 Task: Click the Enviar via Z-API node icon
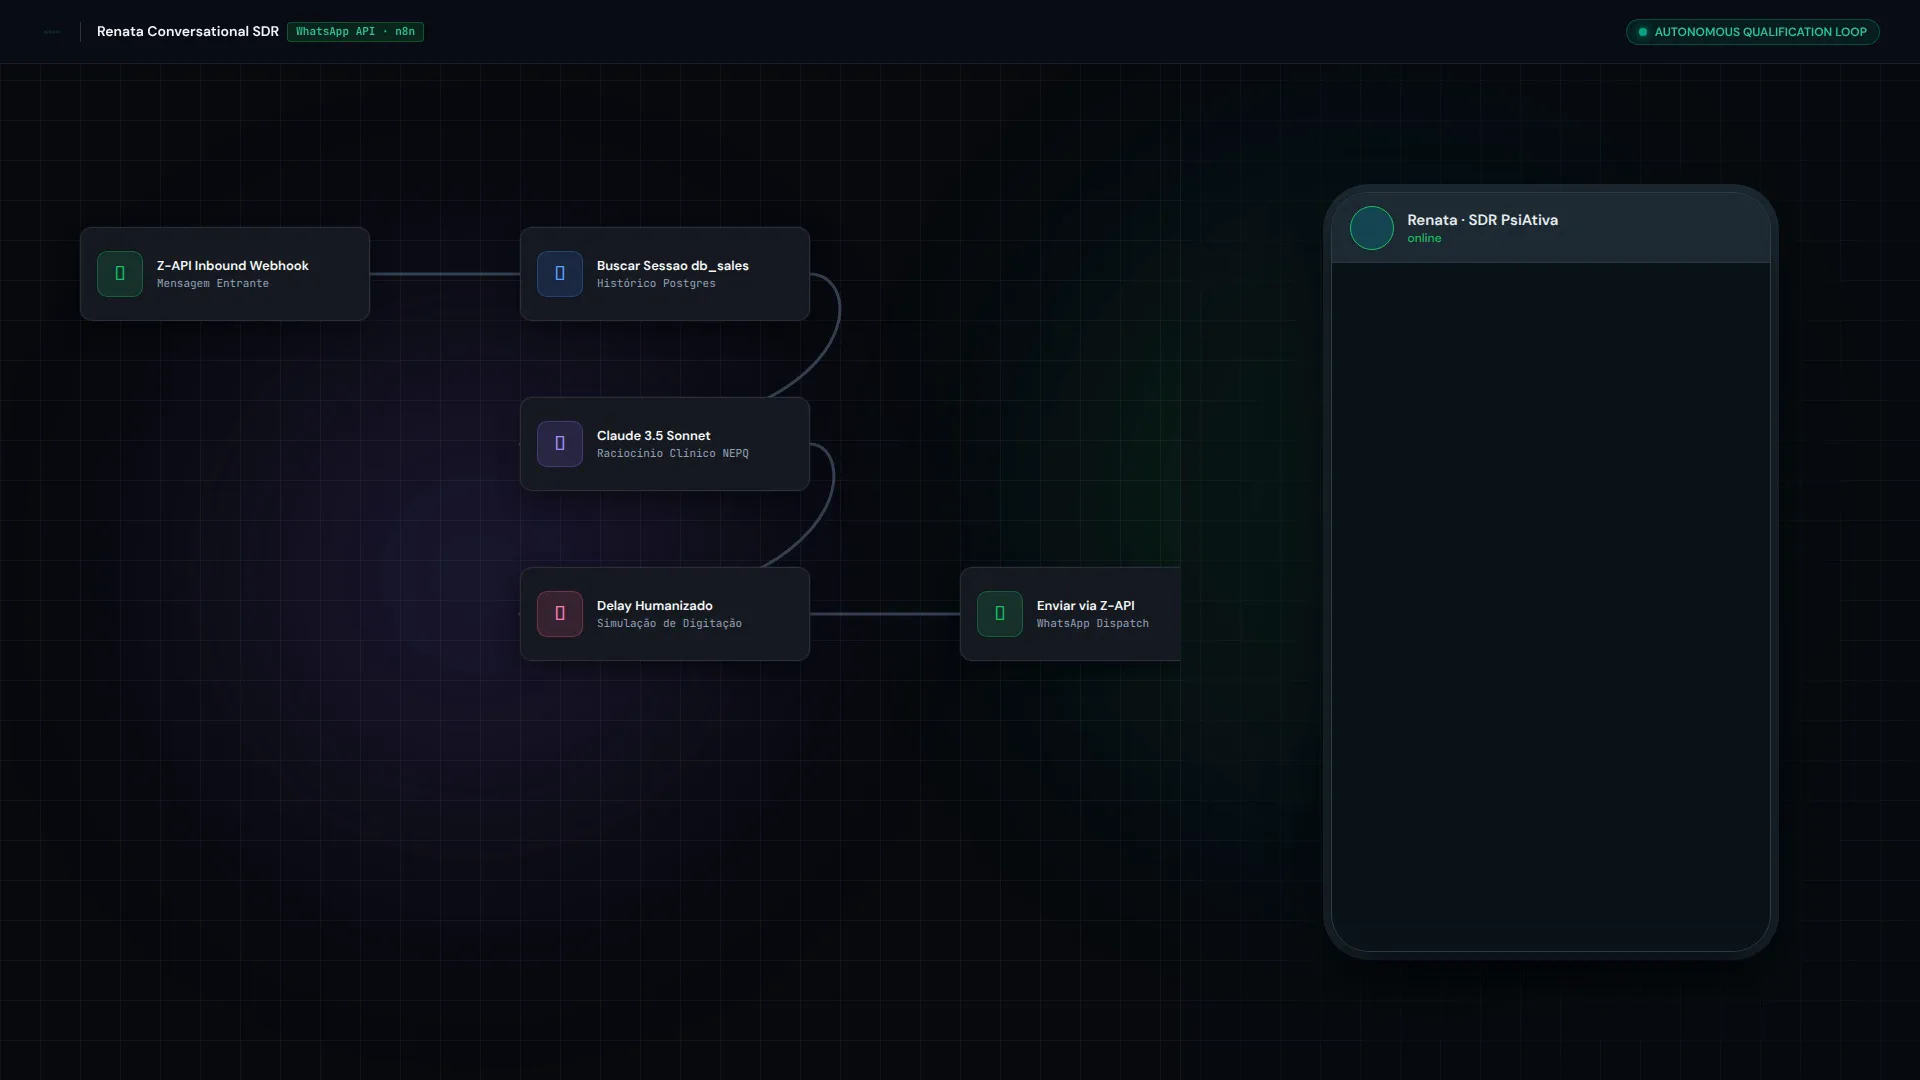[x=1000, y=614]
